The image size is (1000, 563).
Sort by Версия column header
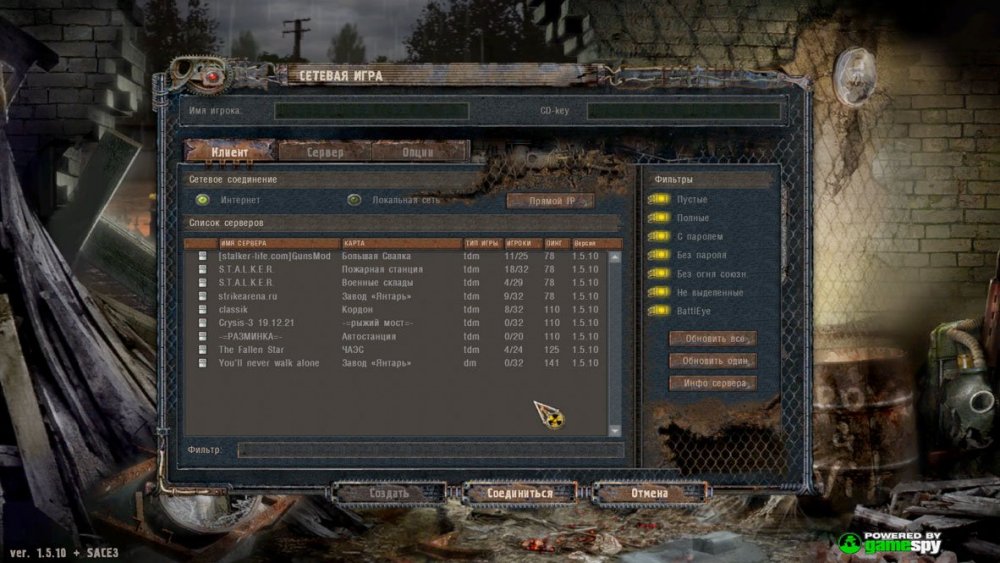point(597,243)
